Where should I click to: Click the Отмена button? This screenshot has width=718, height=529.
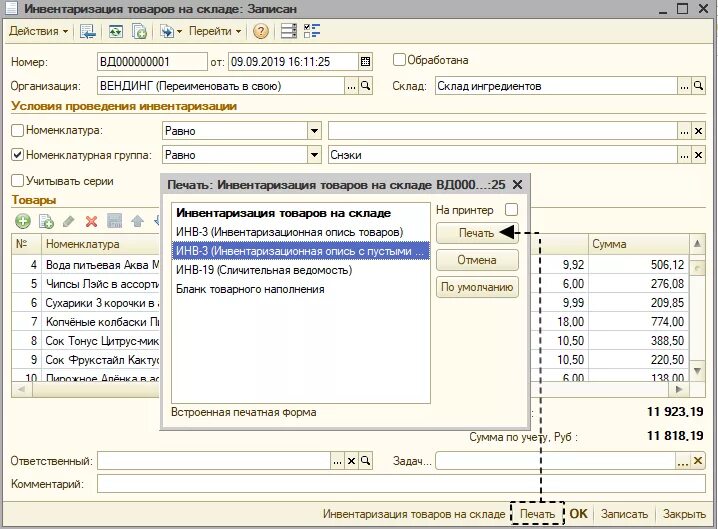pyautogui.click(x=477, y=260)
